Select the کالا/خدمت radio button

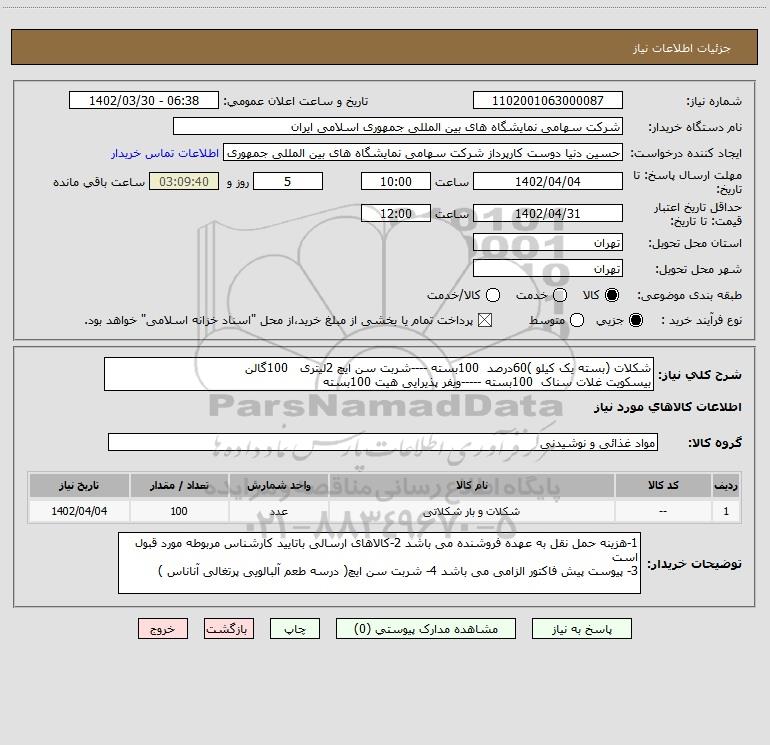(493, 295)
